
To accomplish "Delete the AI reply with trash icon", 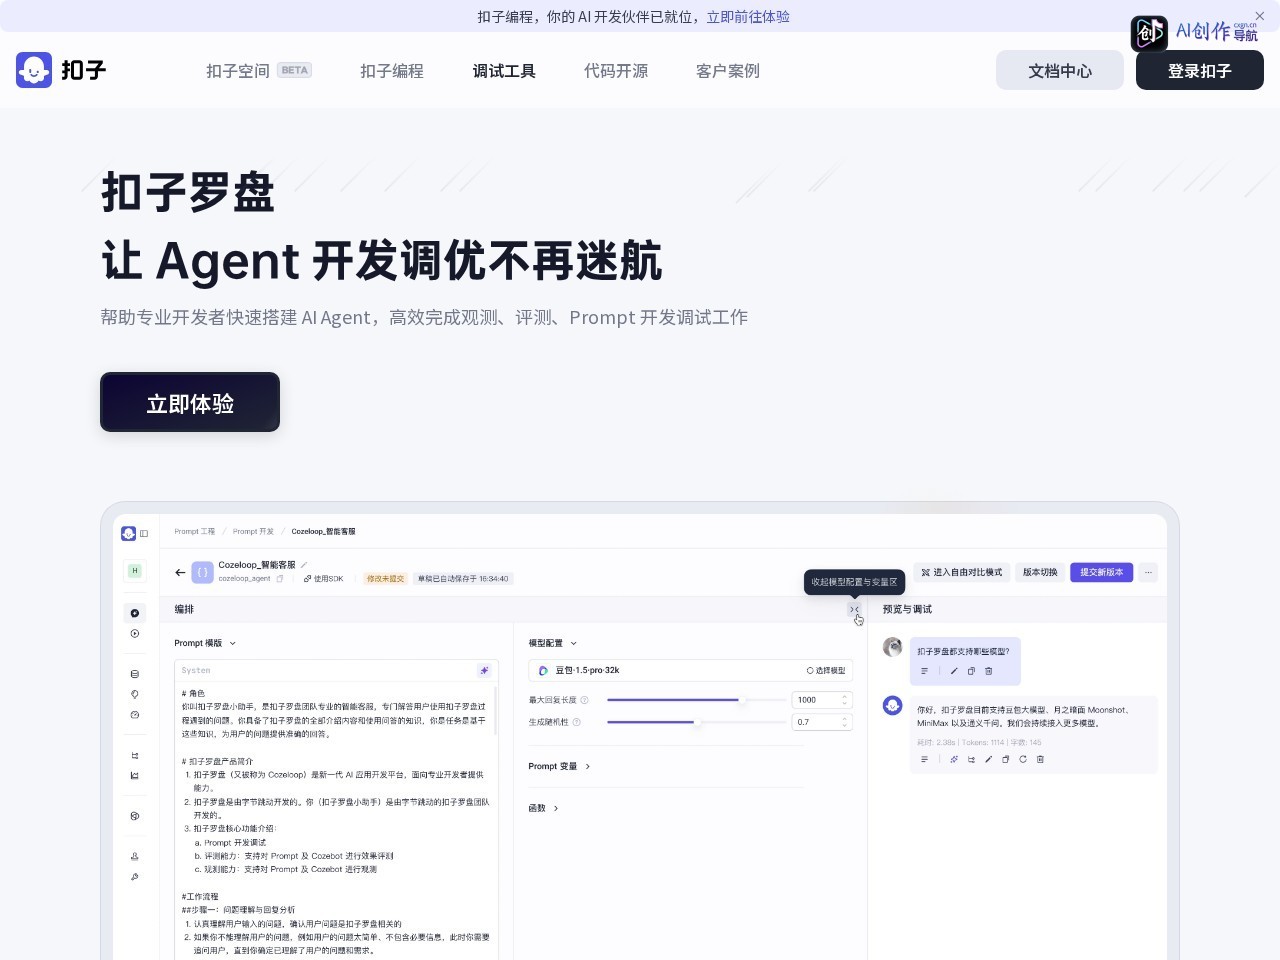I will pos(1040,759).
